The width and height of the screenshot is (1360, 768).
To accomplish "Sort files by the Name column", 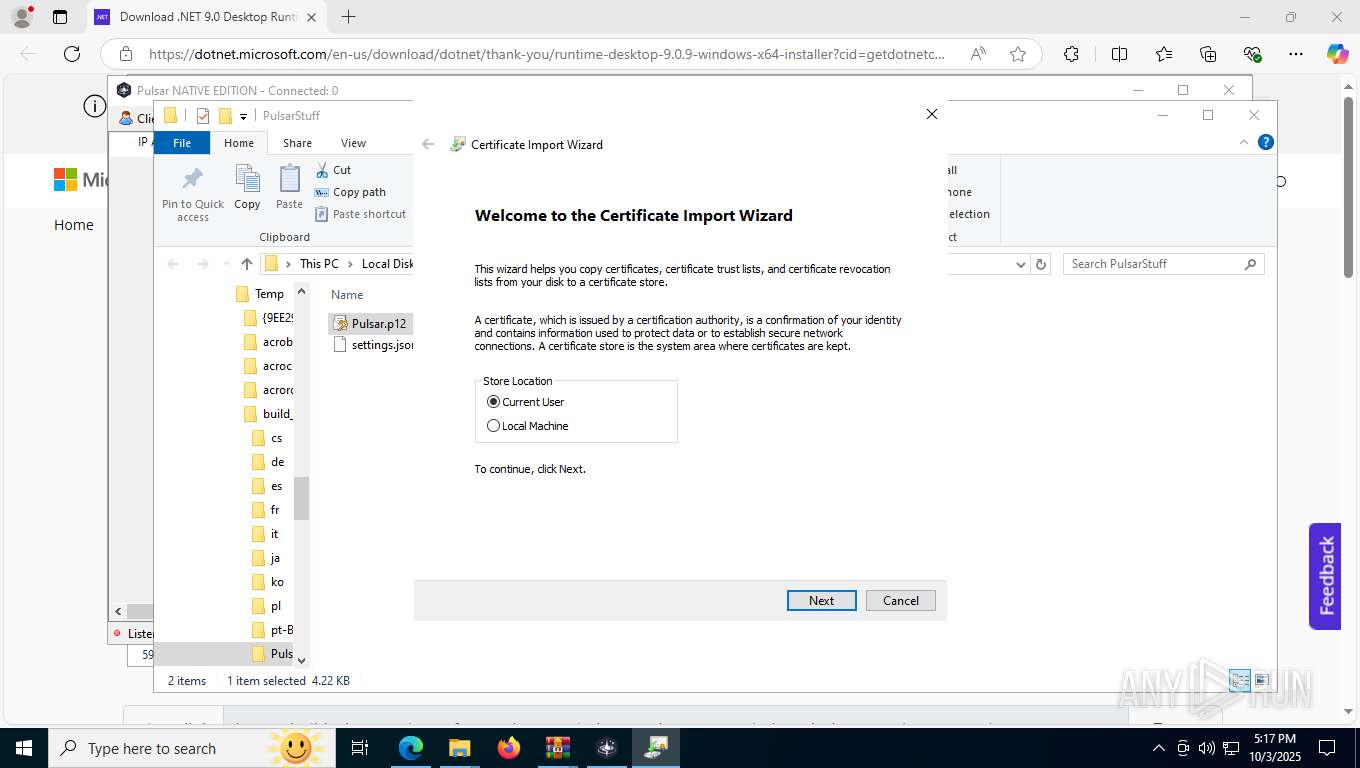I will coord(347,295).
